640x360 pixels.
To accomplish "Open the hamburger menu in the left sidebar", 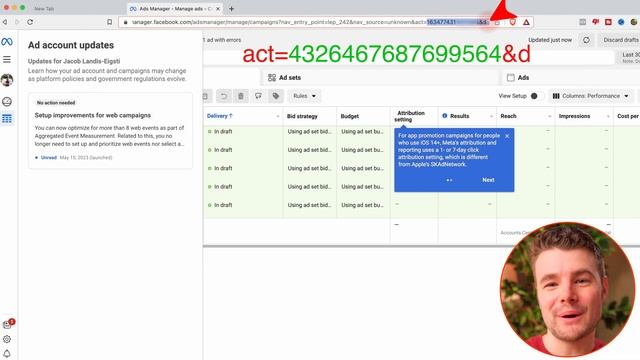I will click(7, 60).
